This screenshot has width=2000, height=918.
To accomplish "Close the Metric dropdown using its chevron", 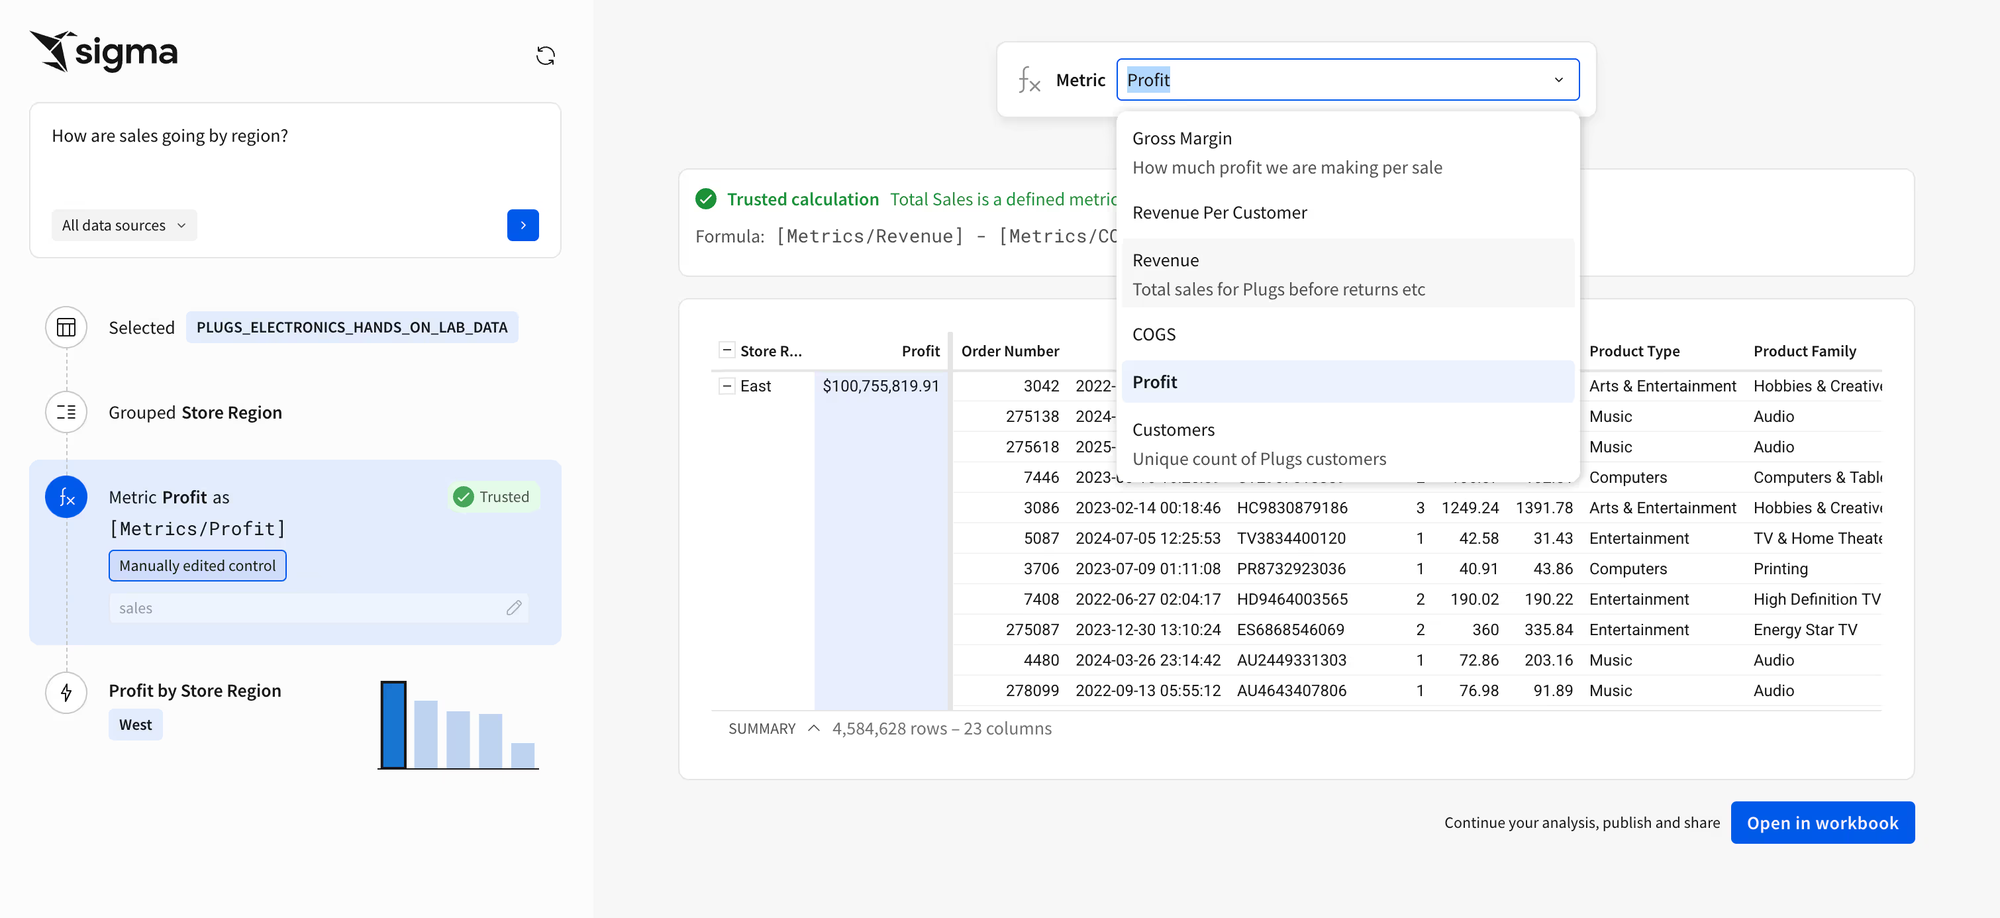I will click(1558, 80).
